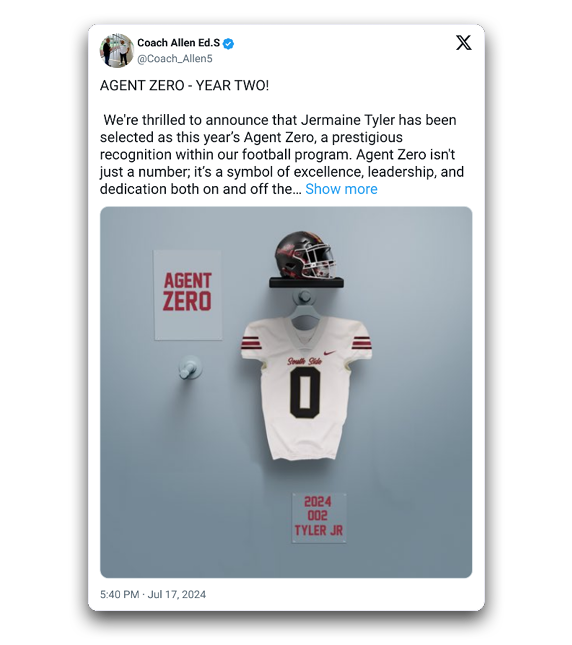The width and height of the screenshot is (572, 645).
Task: Click the Jul 17, 2024 date
Action: [x=177, y=594]
